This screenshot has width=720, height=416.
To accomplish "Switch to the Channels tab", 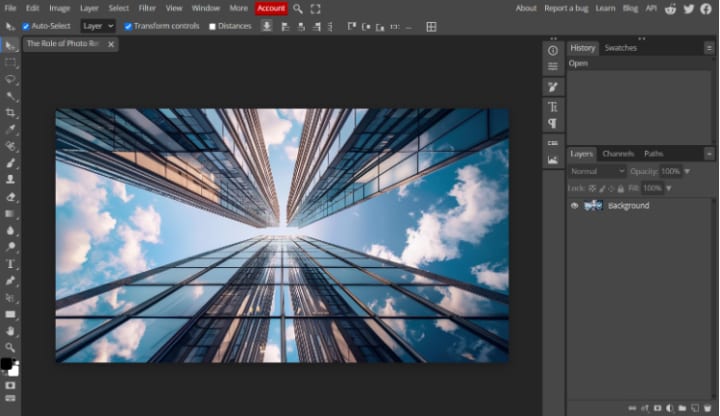I will click(618, 154).
